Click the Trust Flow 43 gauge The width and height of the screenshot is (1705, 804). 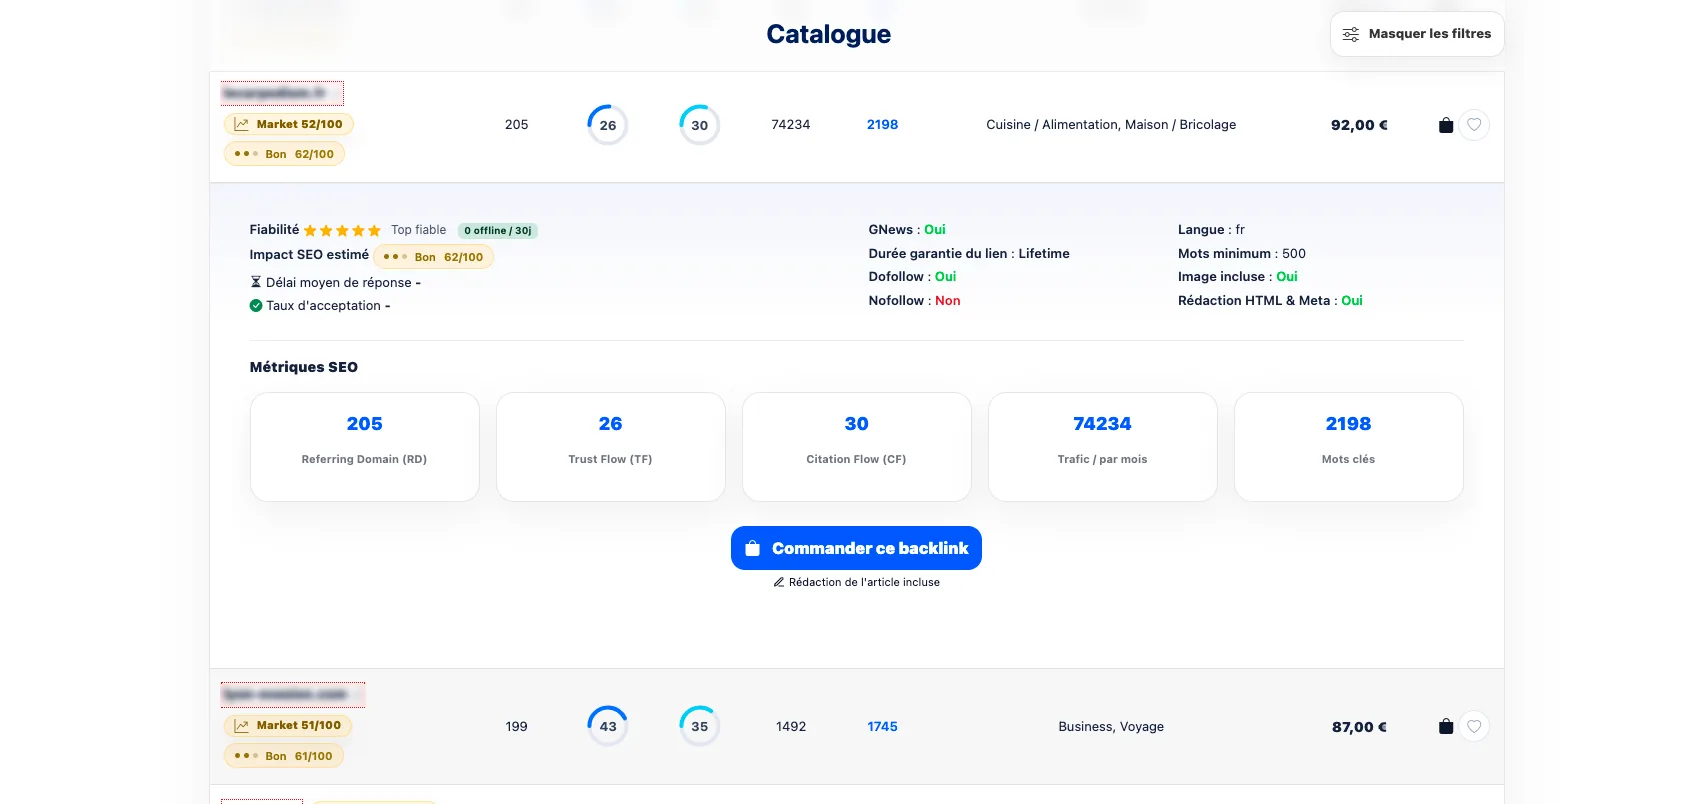point(608,727)
